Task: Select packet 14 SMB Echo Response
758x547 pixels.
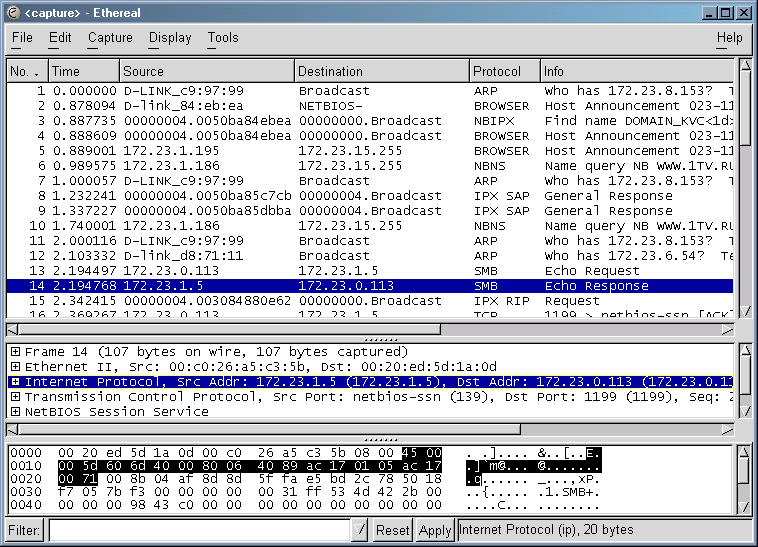Action: [370, 286]
